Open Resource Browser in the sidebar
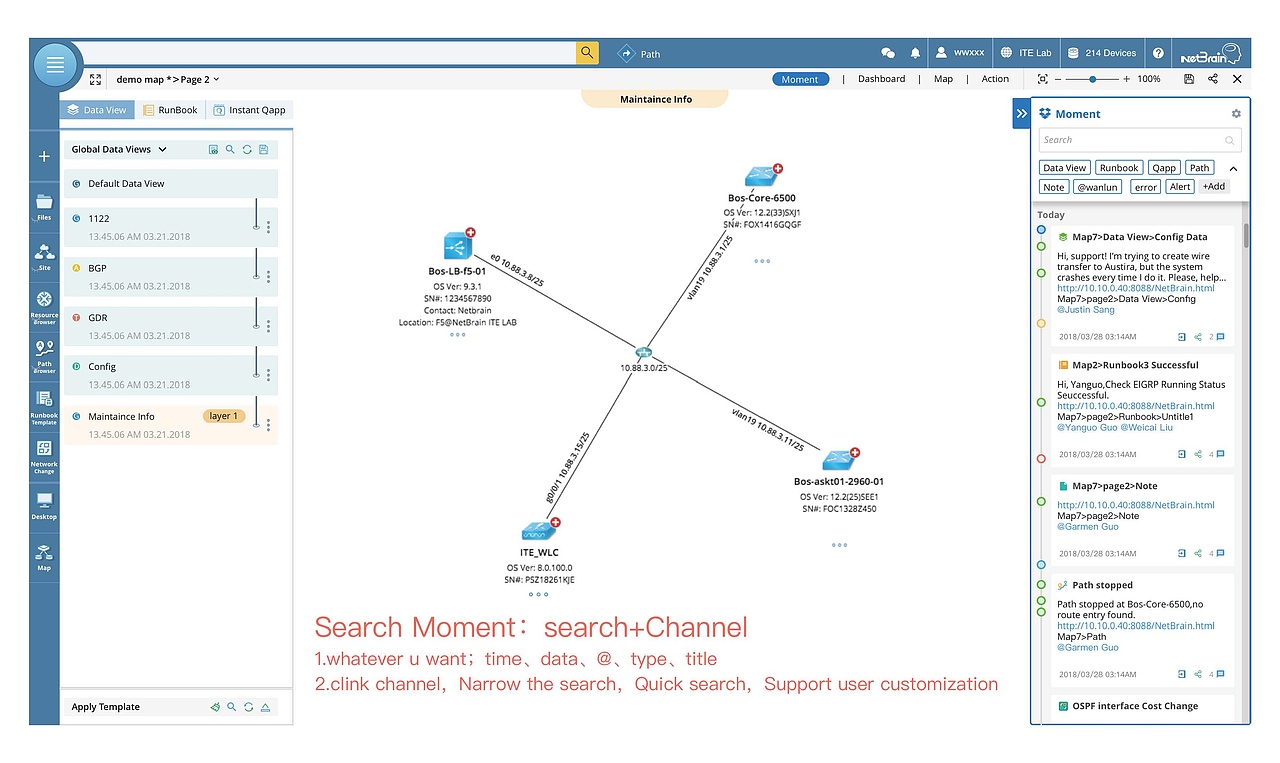This screenshot has height=763, width=1280. (44, 307)
